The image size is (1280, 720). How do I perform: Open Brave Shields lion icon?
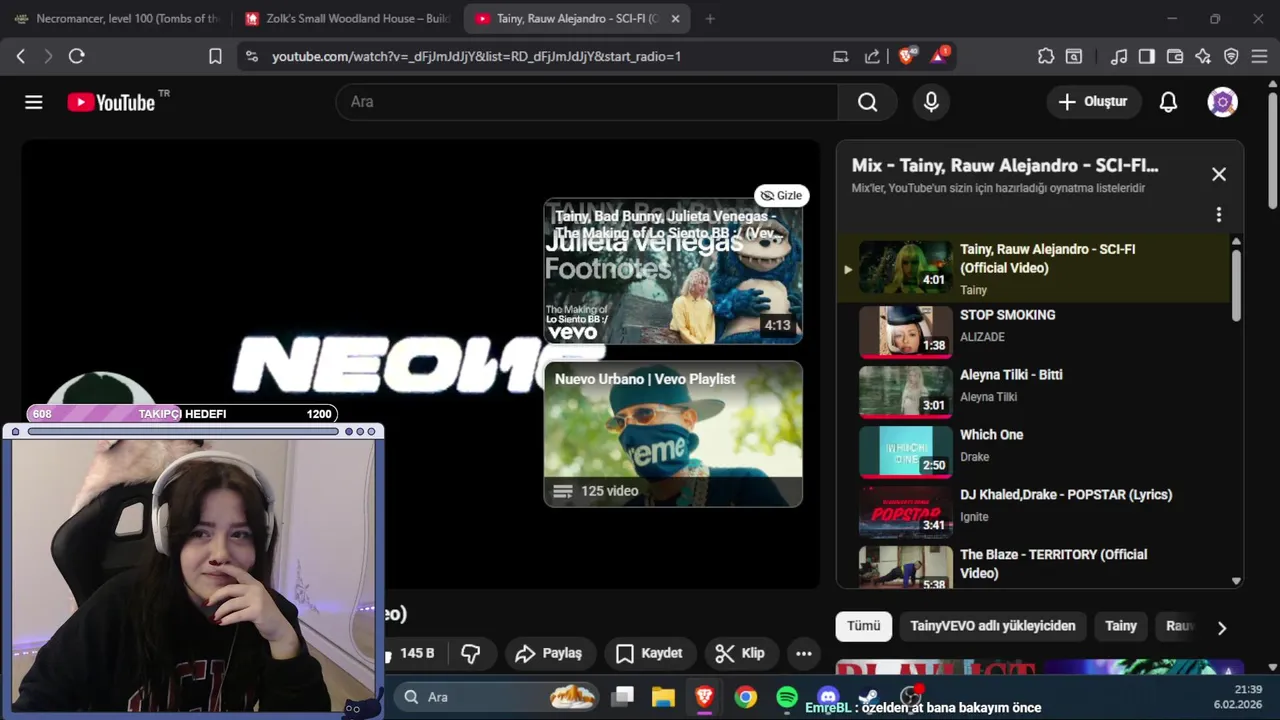(x=907, y=56)
